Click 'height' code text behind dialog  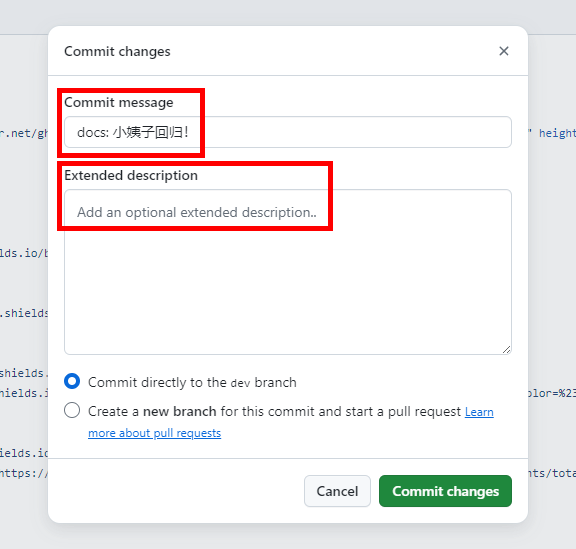[557, 133]
